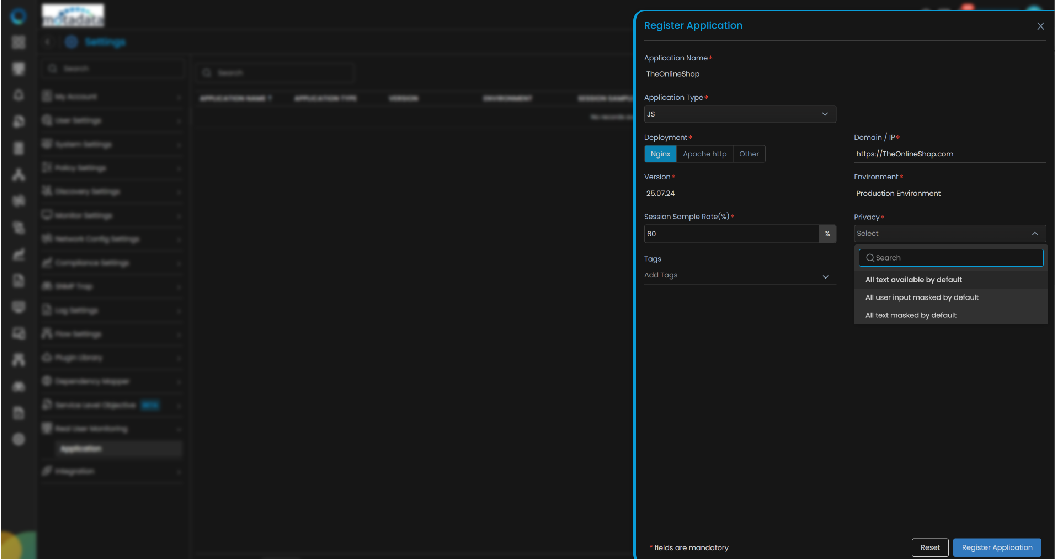Open the dashboard grid icon in nav rail
1056x560 pixels.
(19, 42)
